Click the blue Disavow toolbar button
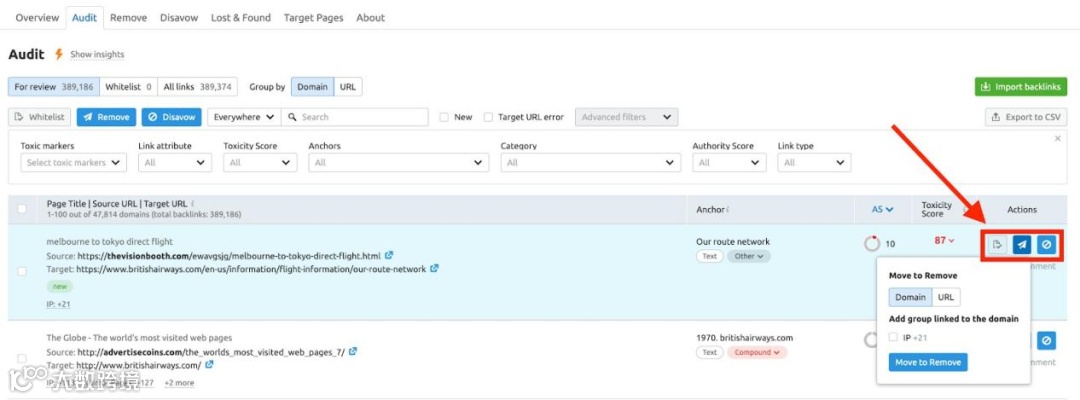The image size is (1080, 400). click(x=172, y=117)
